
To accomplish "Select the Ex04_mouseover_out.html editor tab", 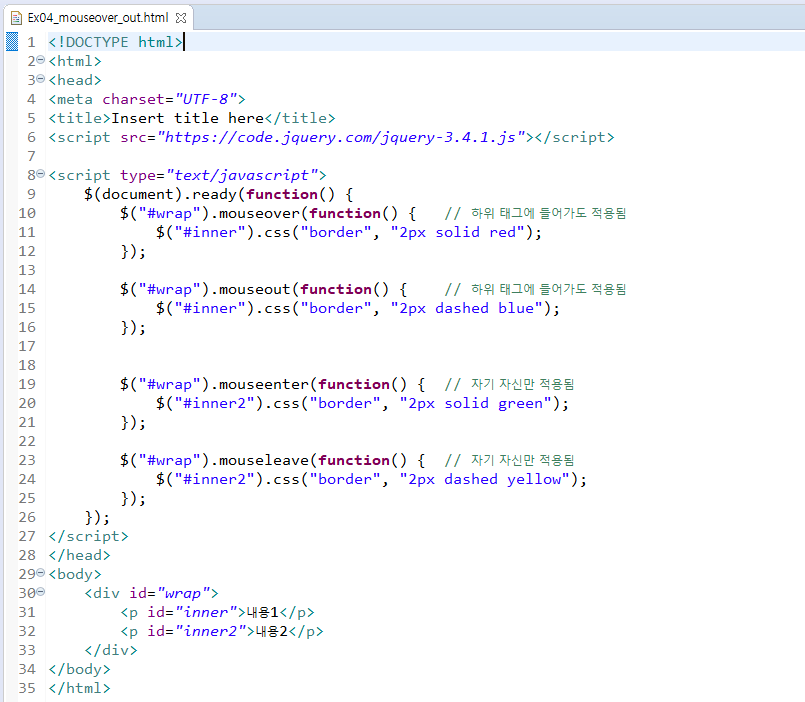I will 98,18.
